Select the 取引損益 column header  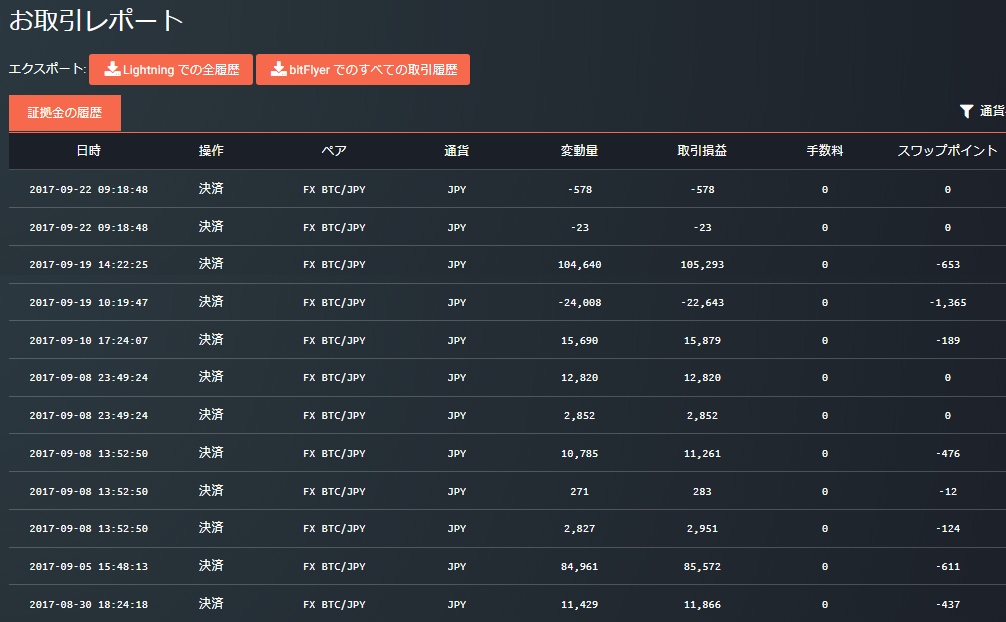[x=702, y=151]
